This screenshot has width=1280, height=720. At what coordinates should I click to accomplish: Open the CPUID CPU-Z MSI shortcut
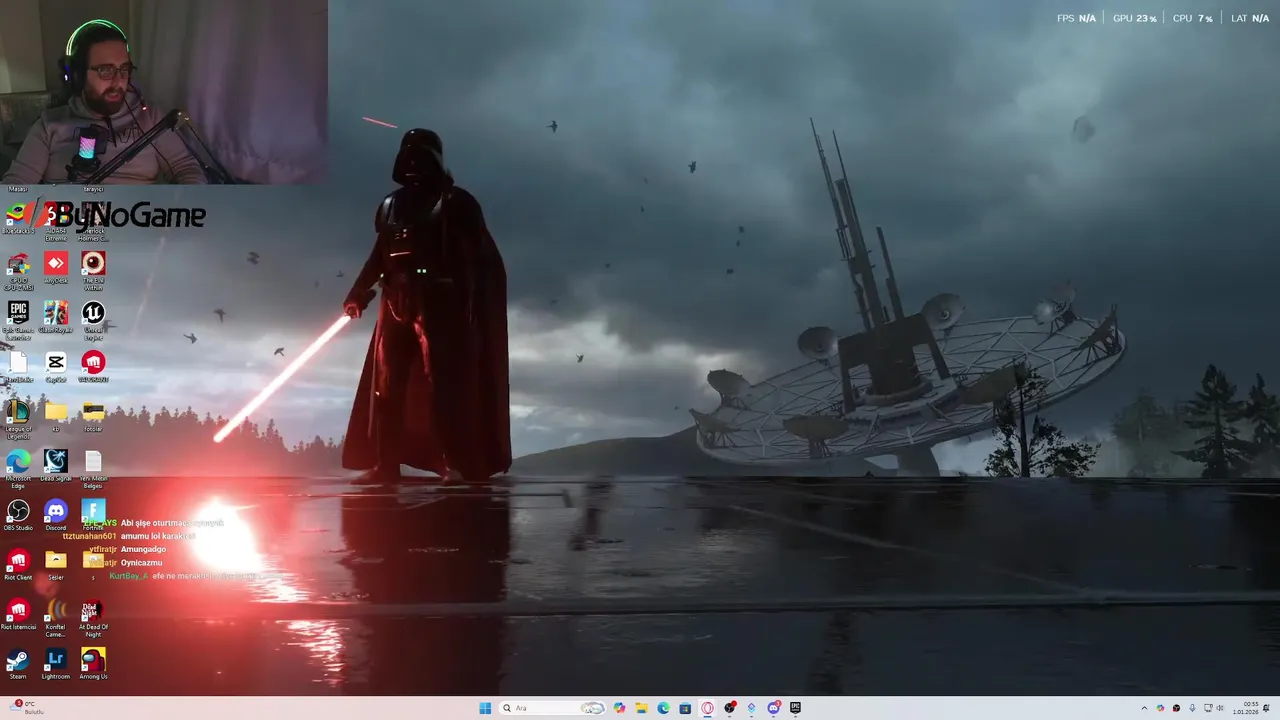coord(18,270)
